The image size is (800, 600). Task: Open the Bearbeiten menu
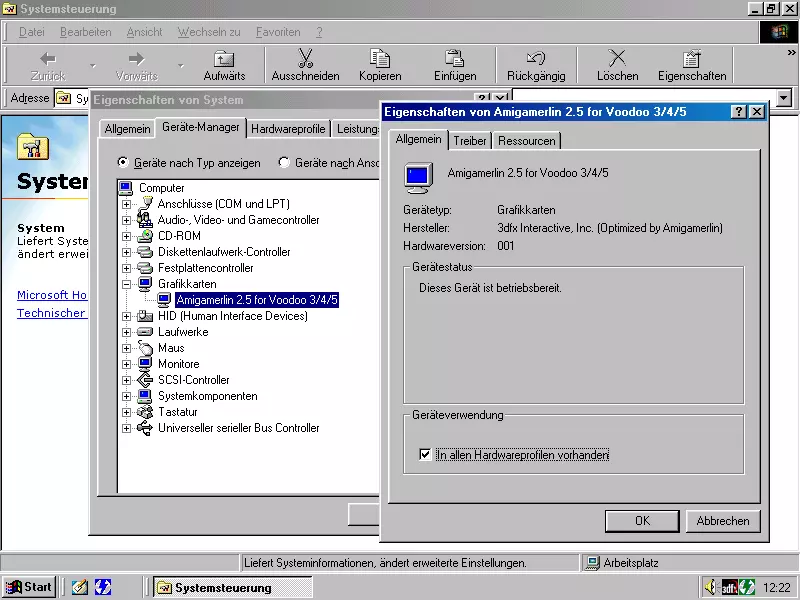[85, 32]
